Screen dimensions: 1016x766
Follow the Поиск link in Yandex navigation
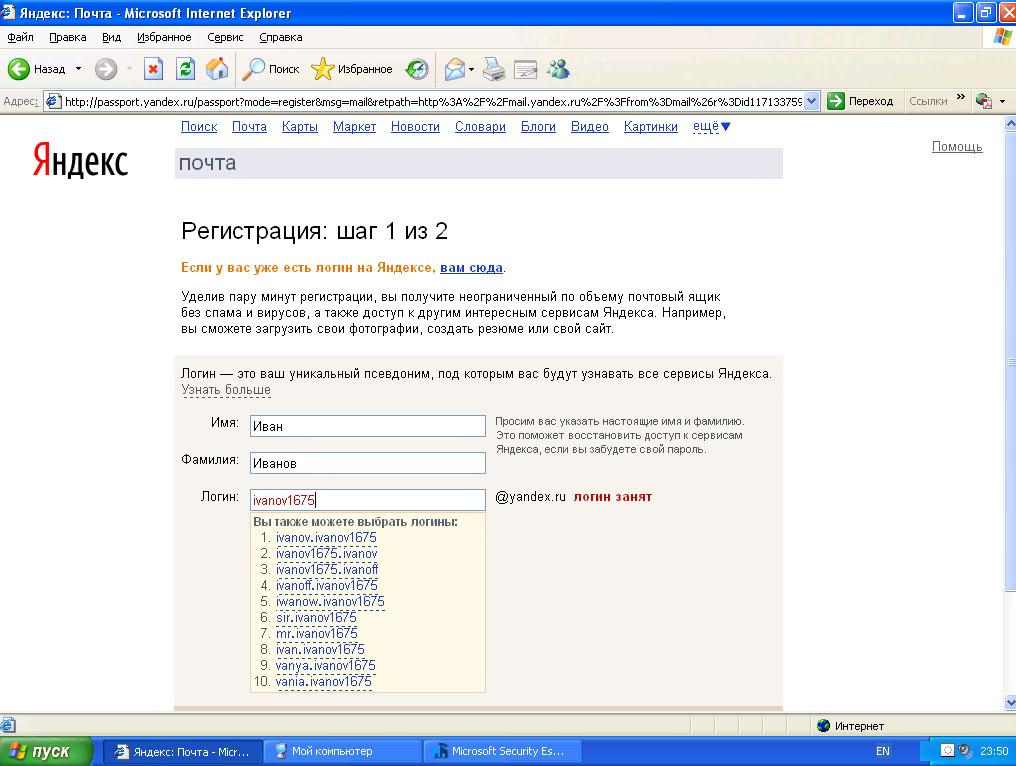(x=199, y=126)
